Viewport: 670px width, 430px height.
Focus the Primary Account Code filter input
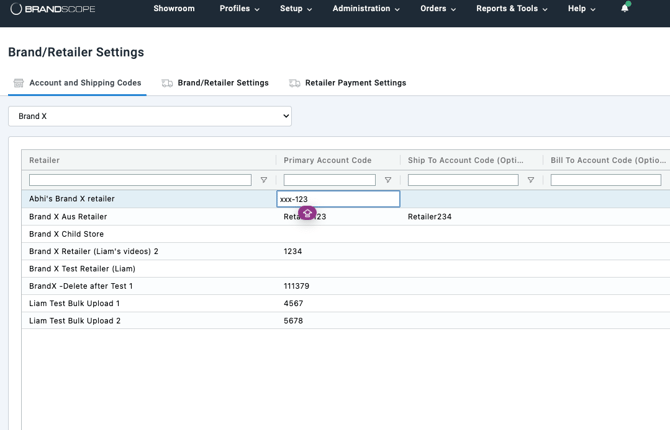coord(329,180)
